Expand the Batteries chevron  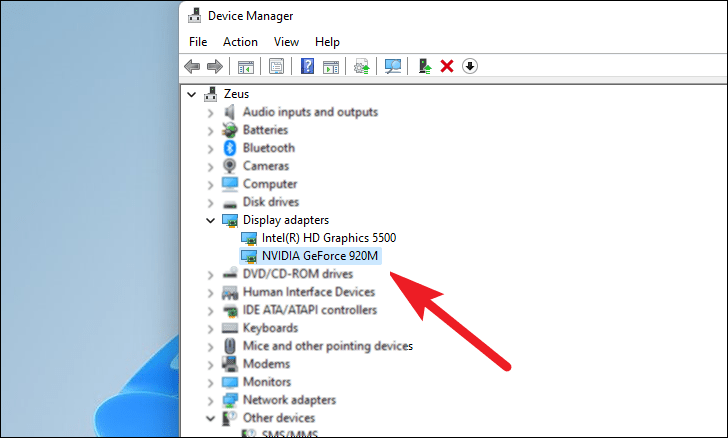click(x=210, y=131)
